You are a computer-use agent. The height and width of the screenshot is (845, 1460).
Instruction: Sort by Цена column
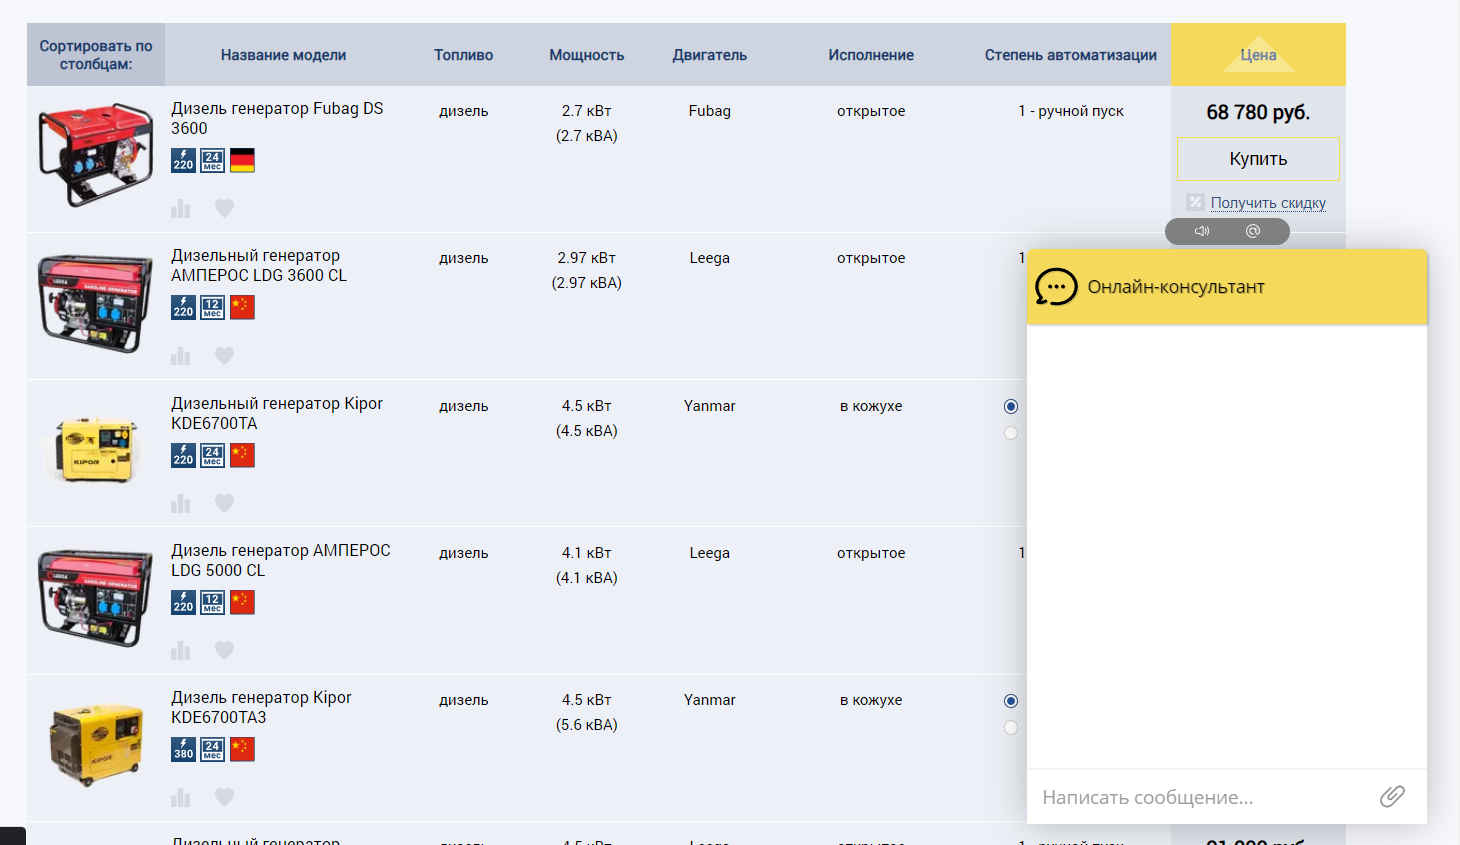pos(1258,55)
